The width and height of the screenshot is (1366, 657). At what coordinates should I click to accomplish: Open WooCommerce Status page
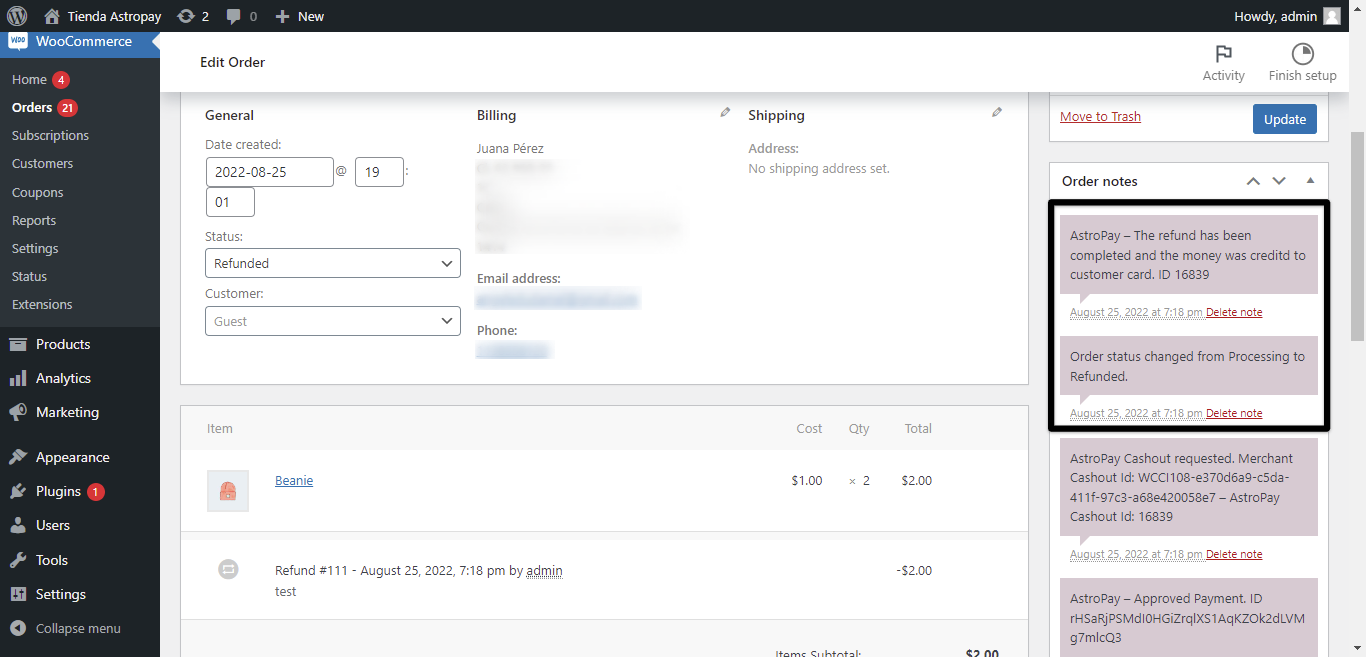(x=29, y=276)
